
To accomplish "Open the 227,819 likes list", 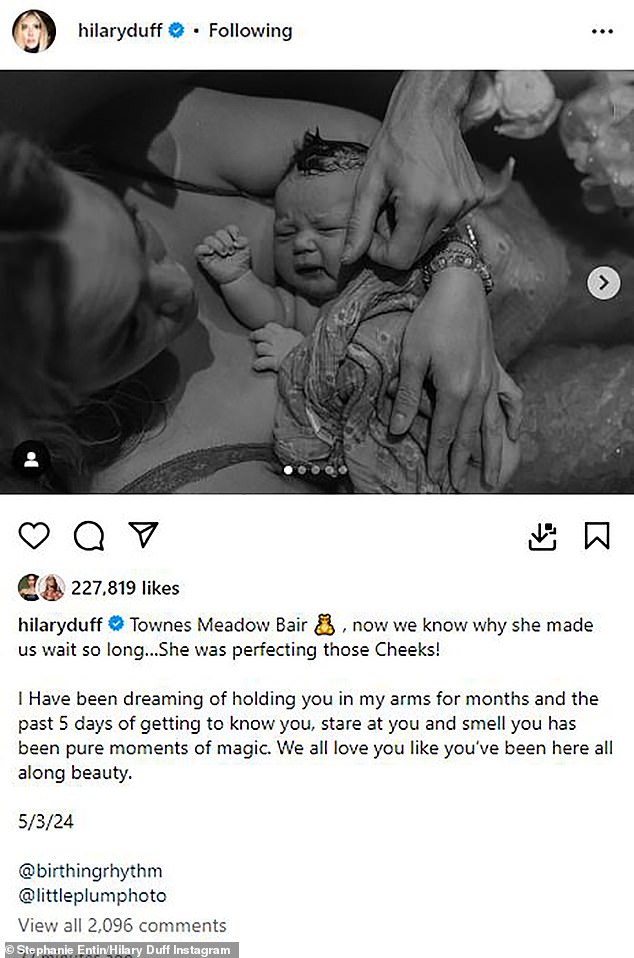I will [x=125, y=588].
